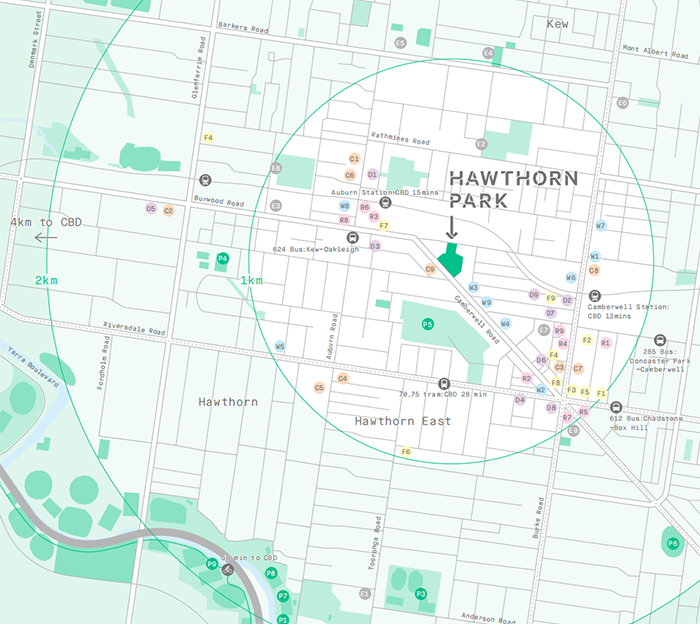Click the orange C4 marker
Viewport: 700px width, 624px height.
point(342,379)
